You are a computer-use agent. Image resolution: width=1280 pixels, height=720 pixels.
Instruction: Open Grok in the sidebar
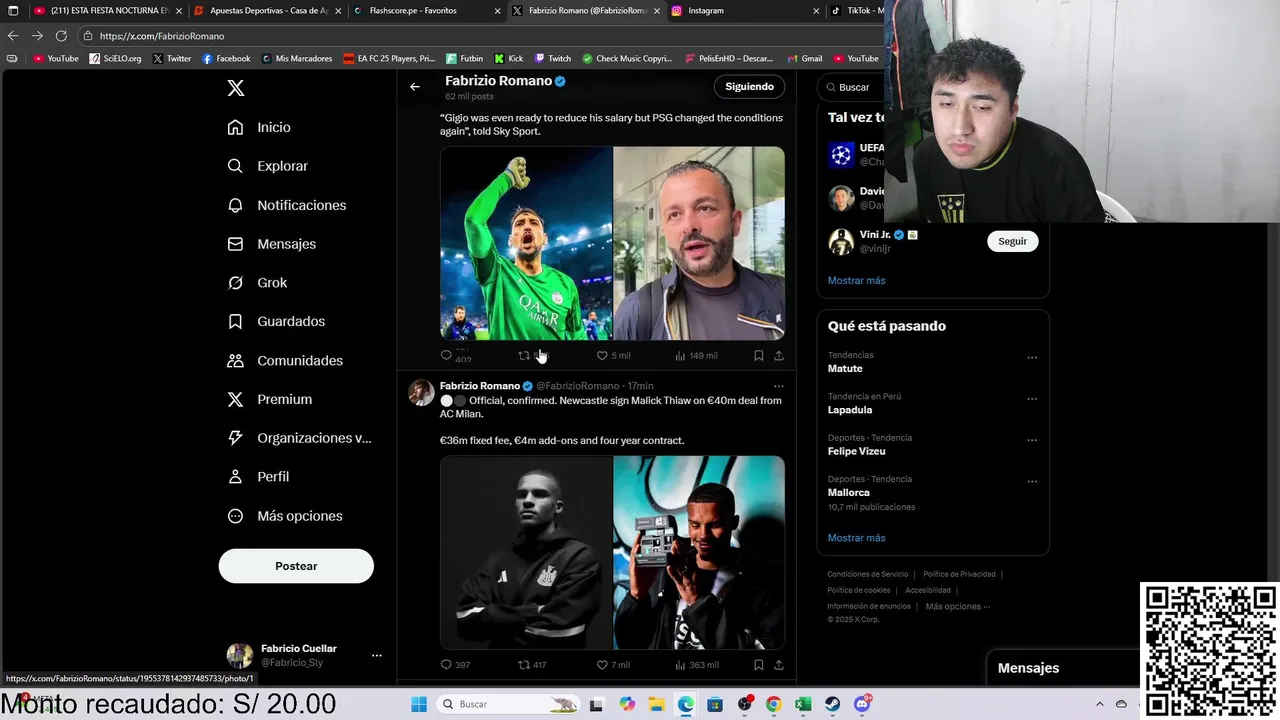[258, 283]
